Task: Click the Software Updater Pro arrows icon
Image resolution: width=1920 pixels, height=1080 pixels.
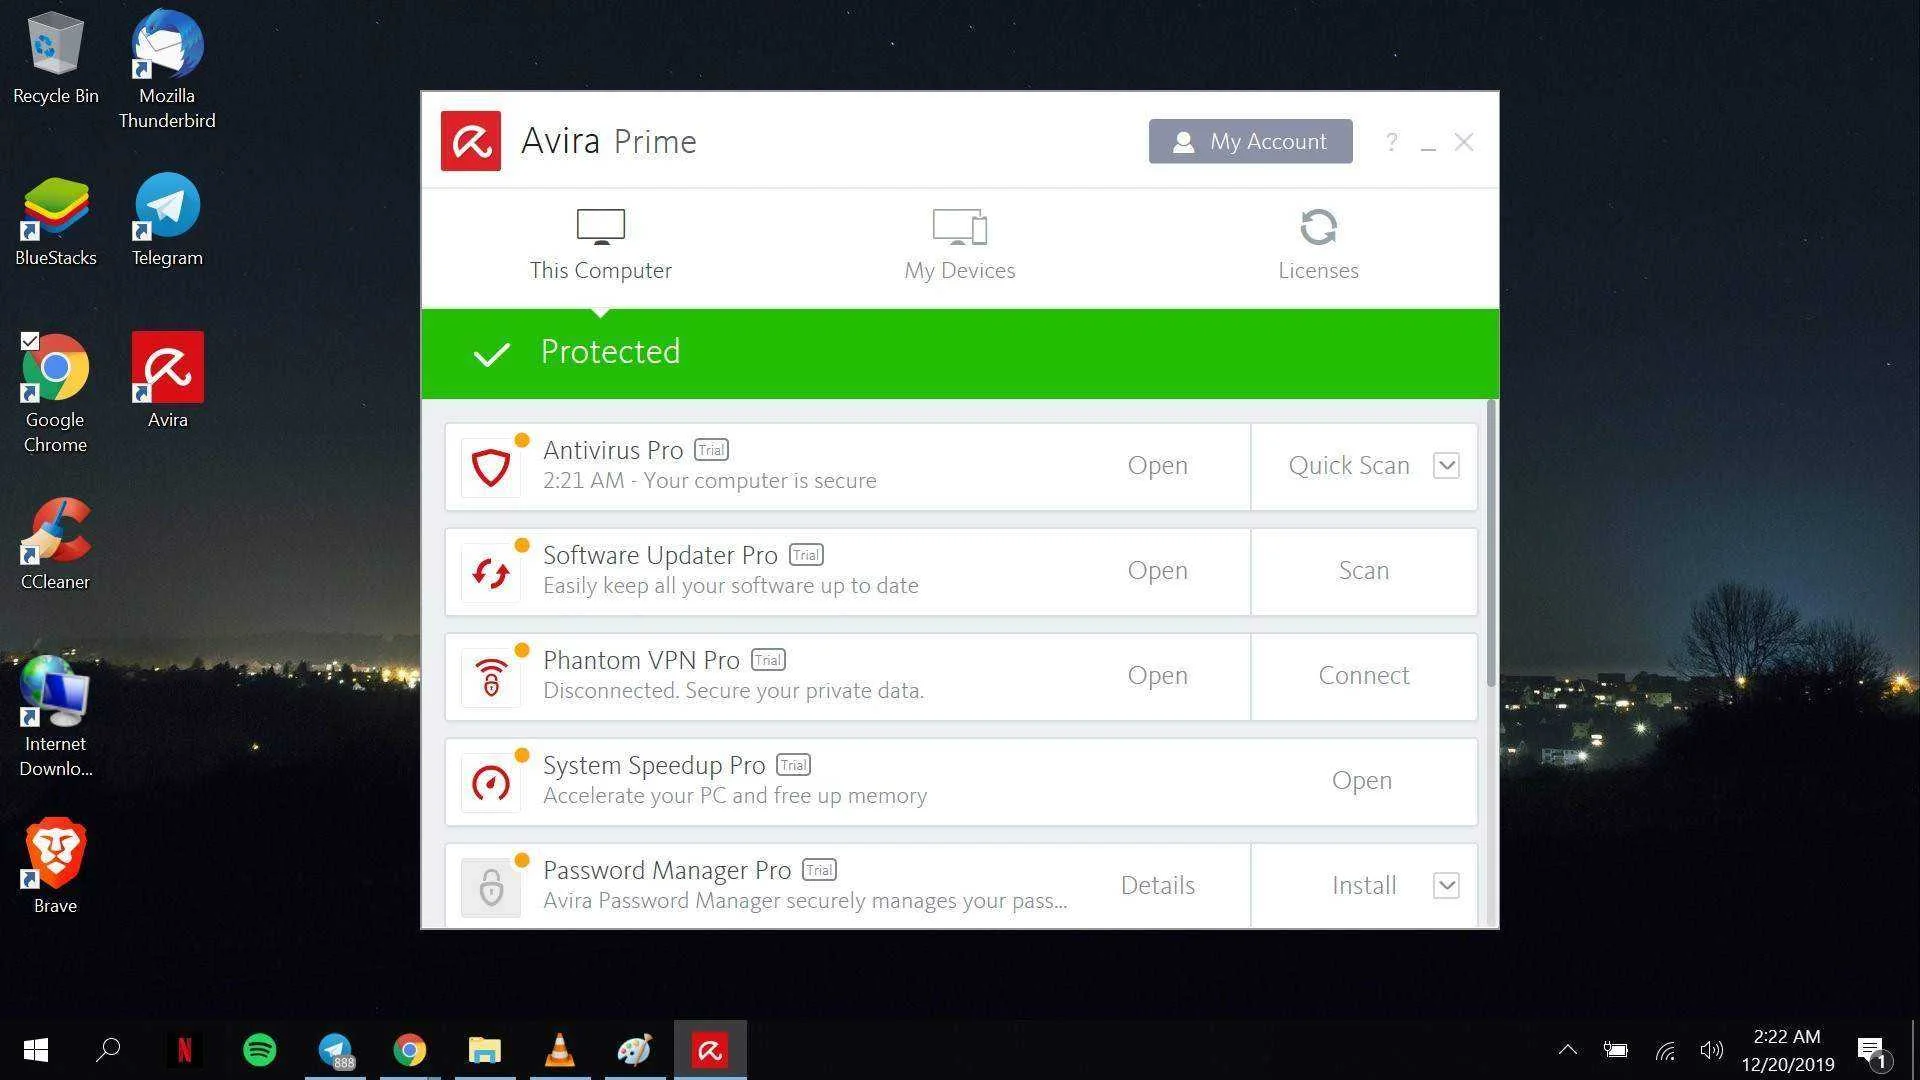Action: point(491,572)
